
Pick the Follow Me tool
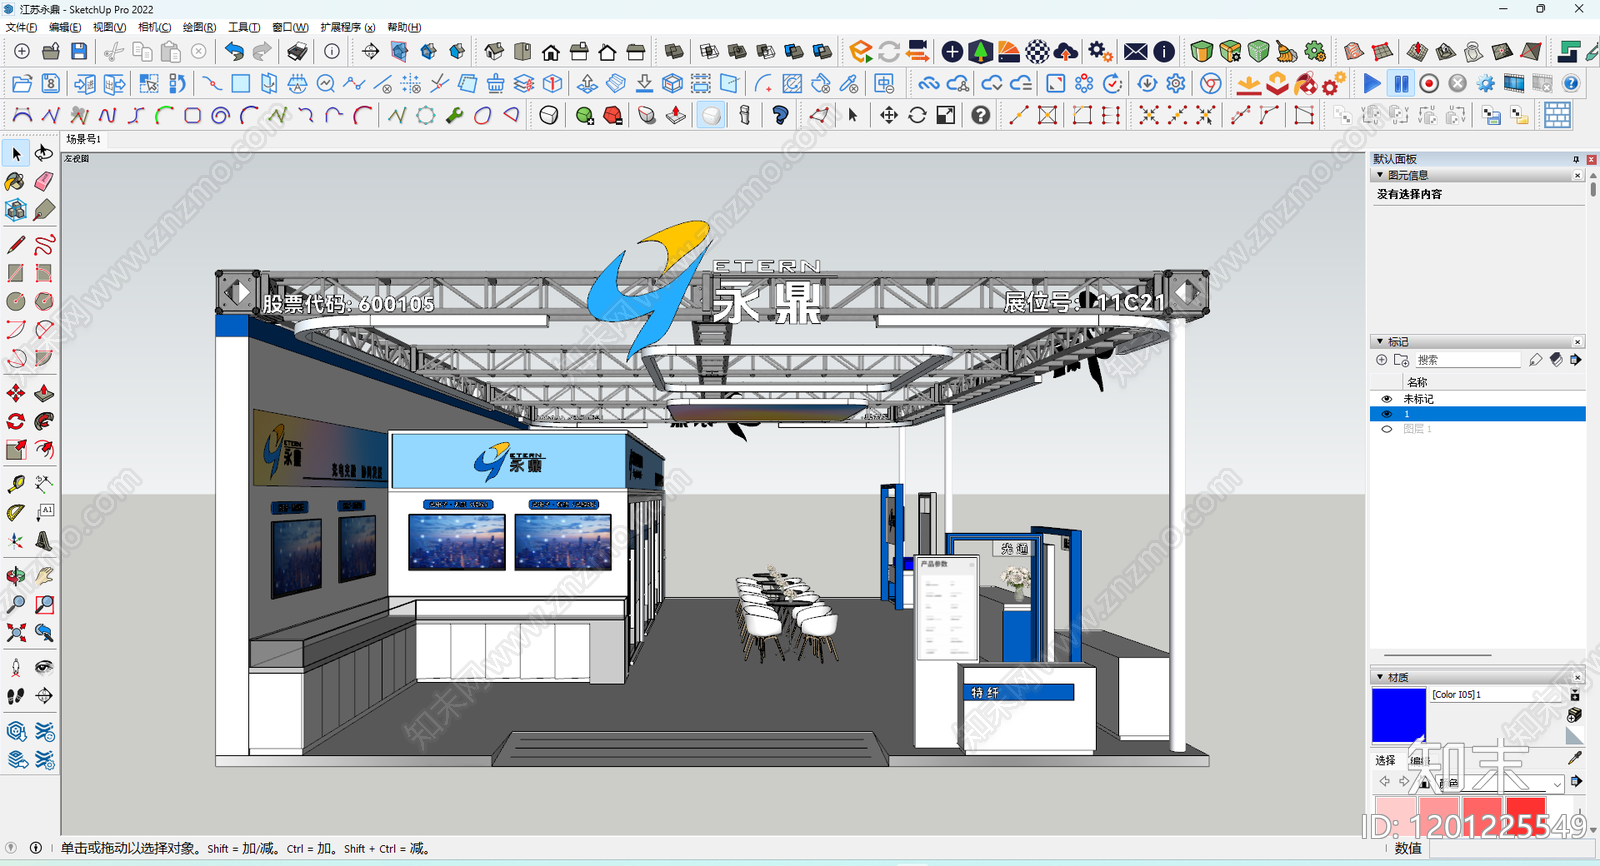44,421
